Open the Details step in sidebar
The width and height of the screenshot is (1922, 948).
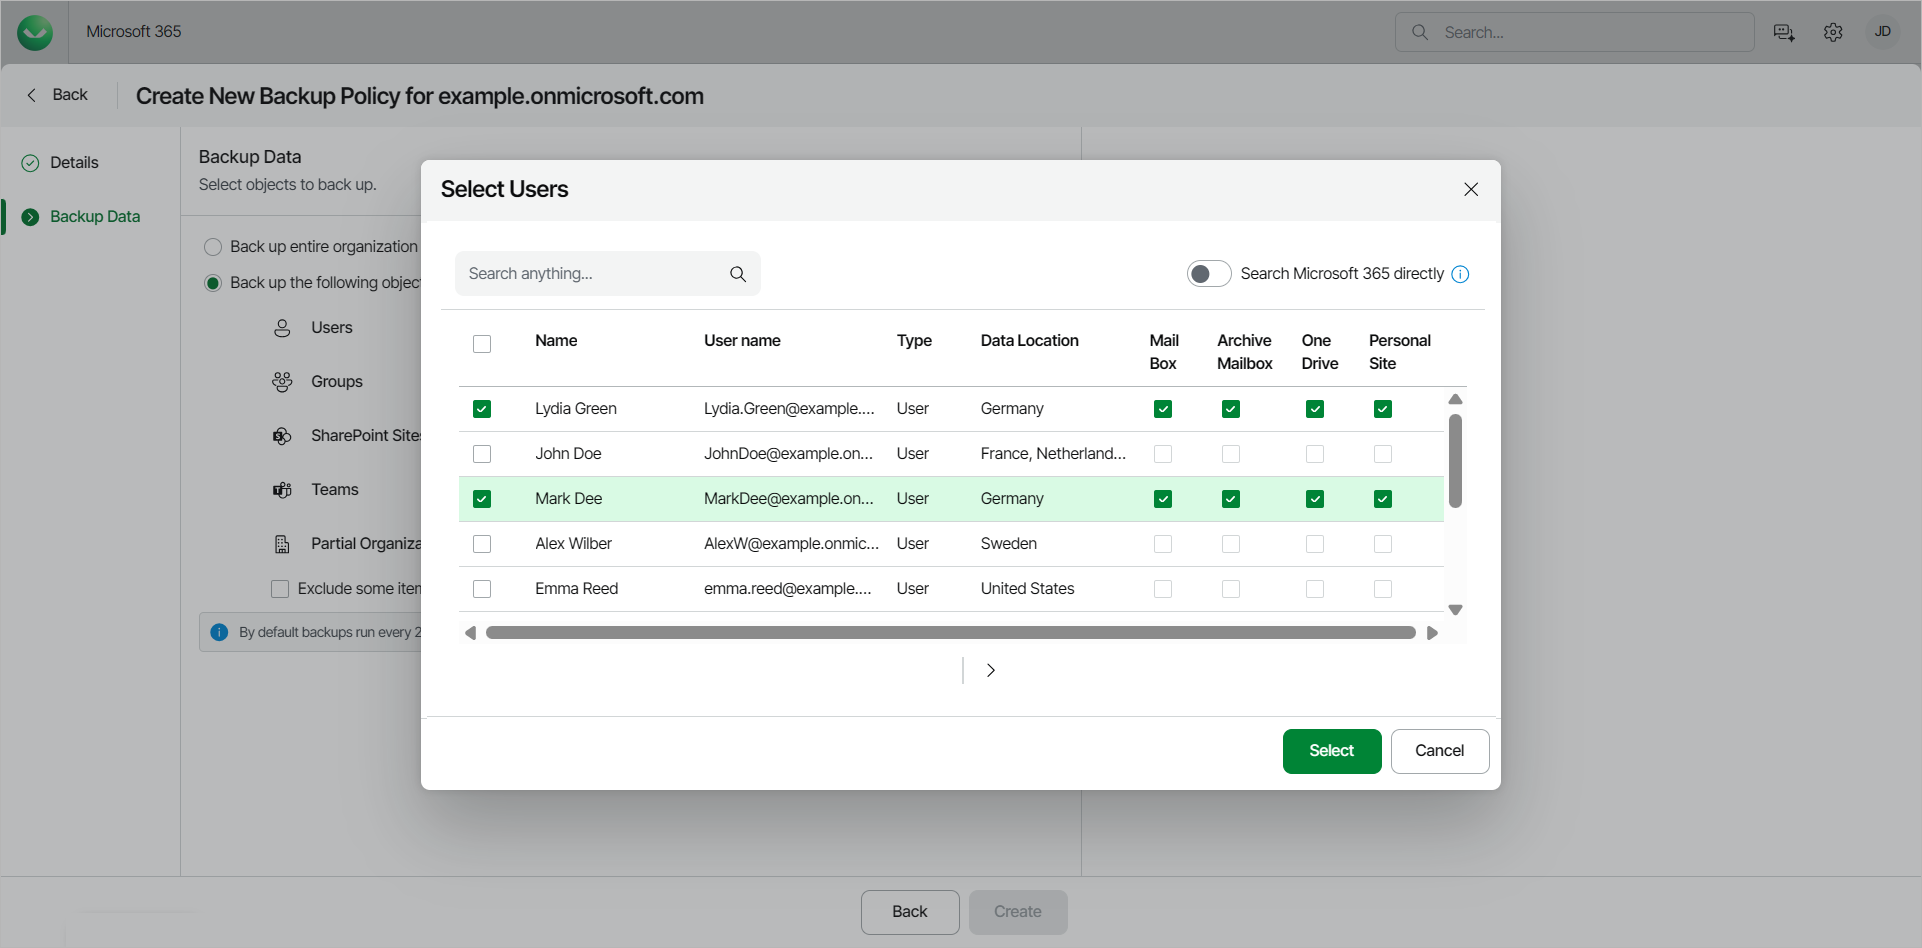point(74,163)
